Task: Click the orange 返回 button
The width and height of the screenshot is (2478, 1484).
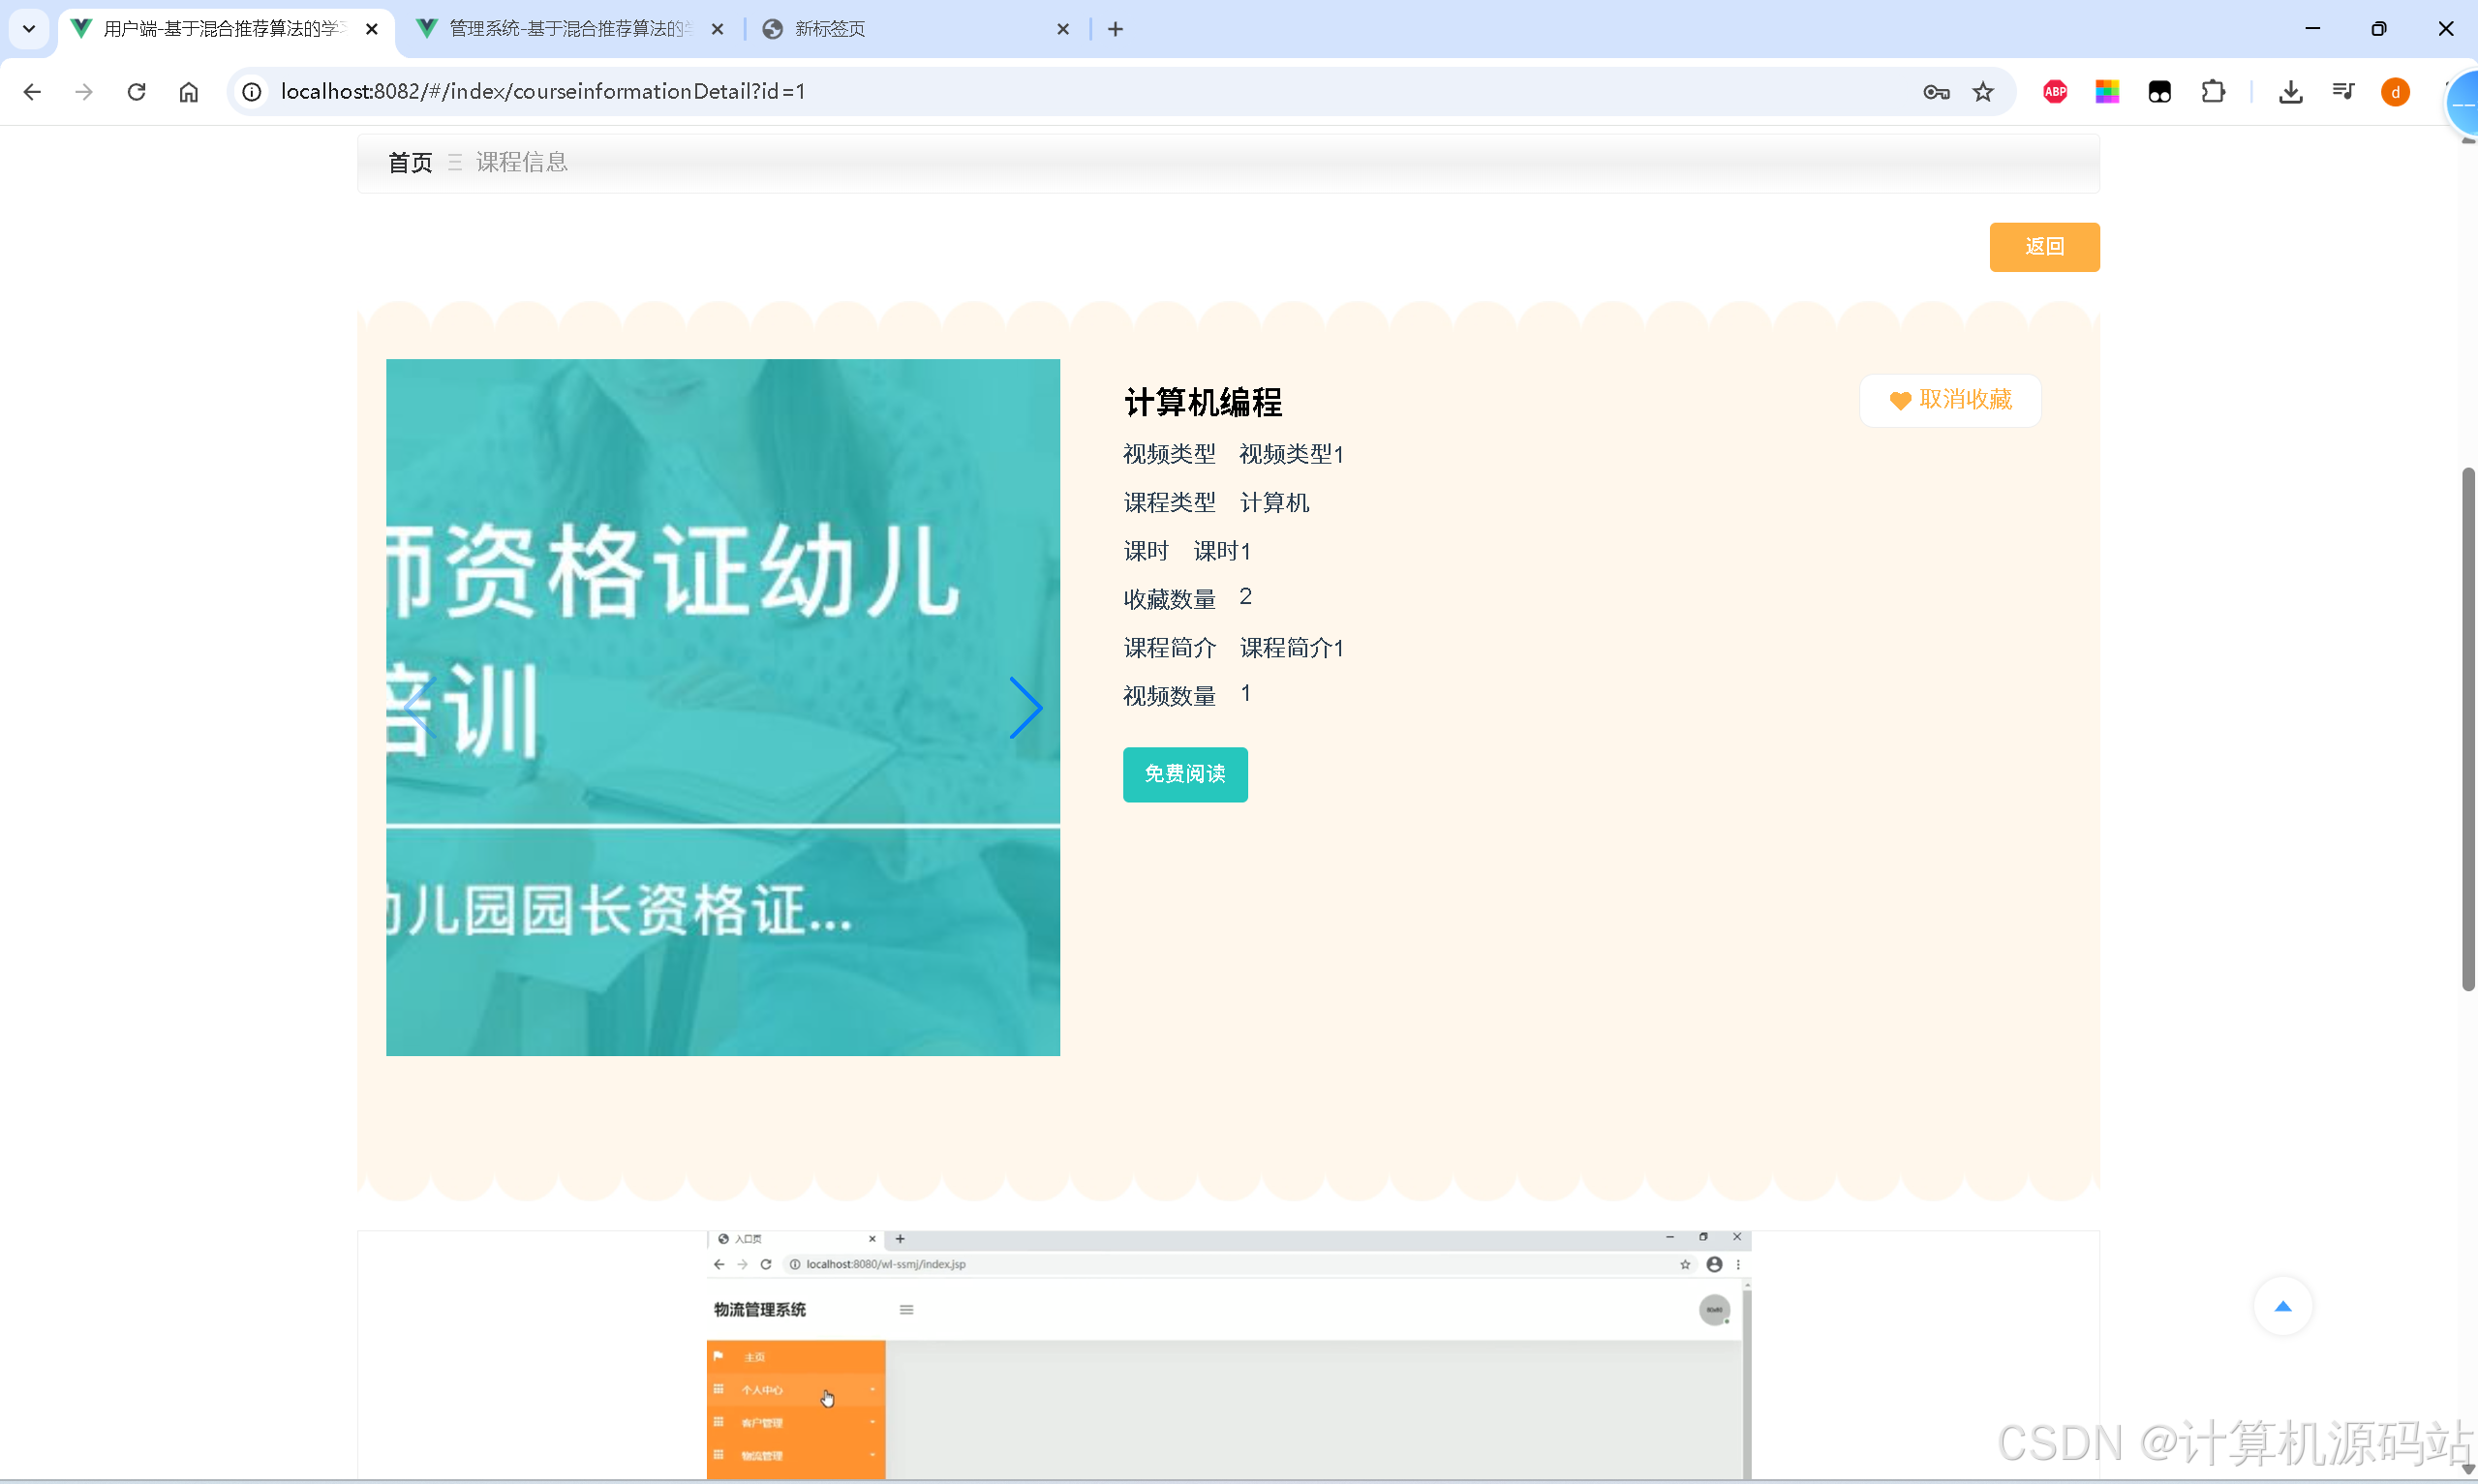Action: coord(2044,246)
